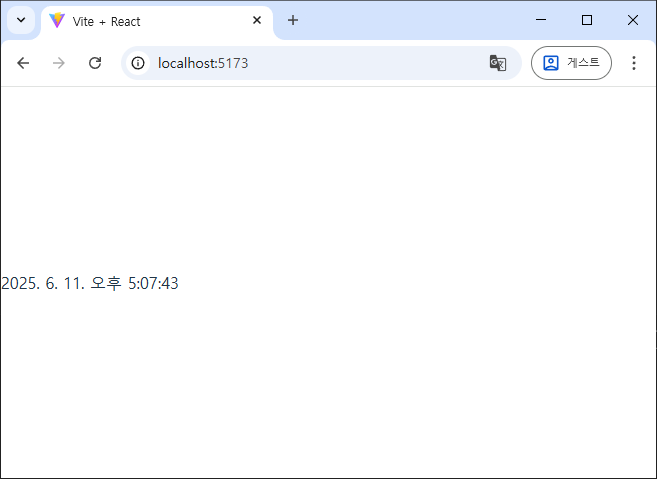657x479 pixels.
Task: Minimize the Chrome window
Action: (541, 20)
